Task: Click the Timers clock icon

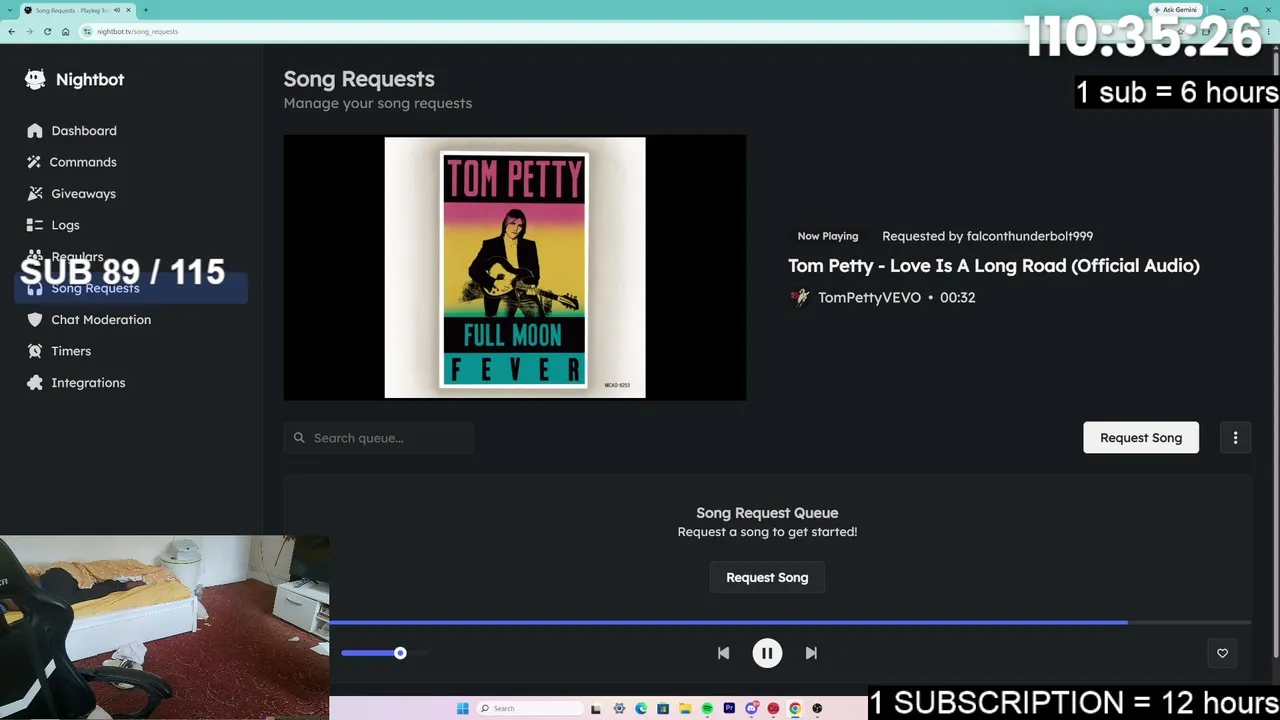Action: click(x=35, y=351)
